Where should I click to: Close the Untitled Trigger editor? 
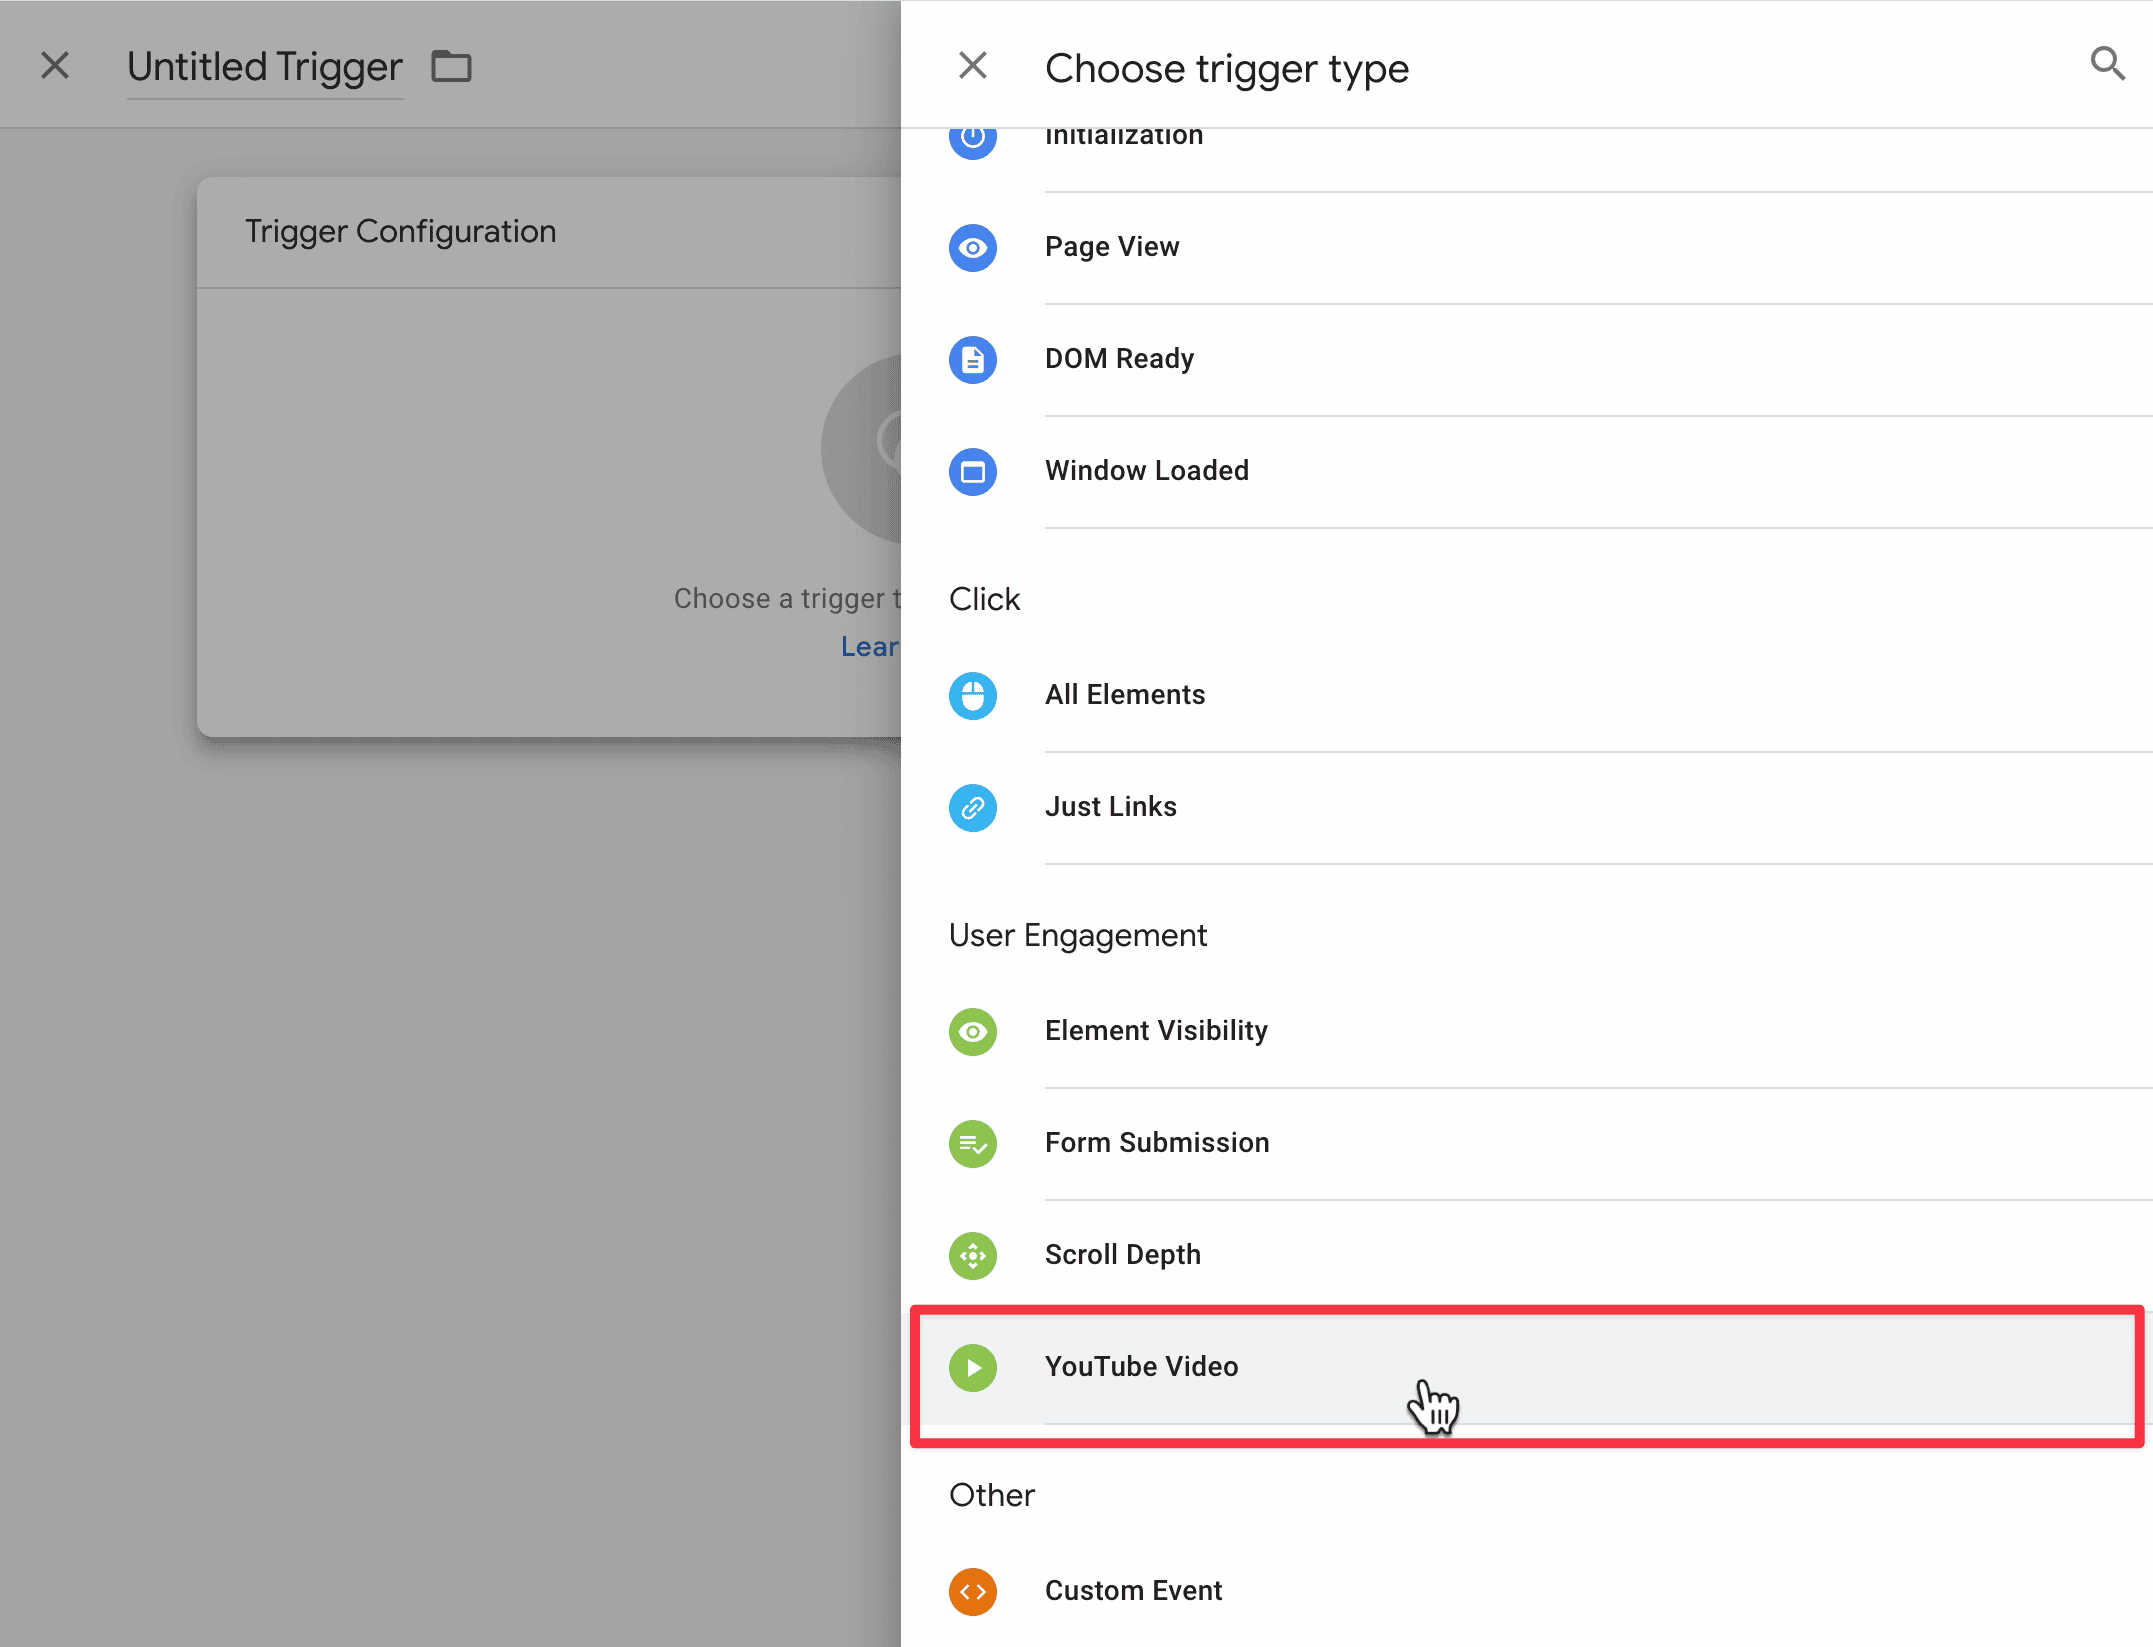55,66
